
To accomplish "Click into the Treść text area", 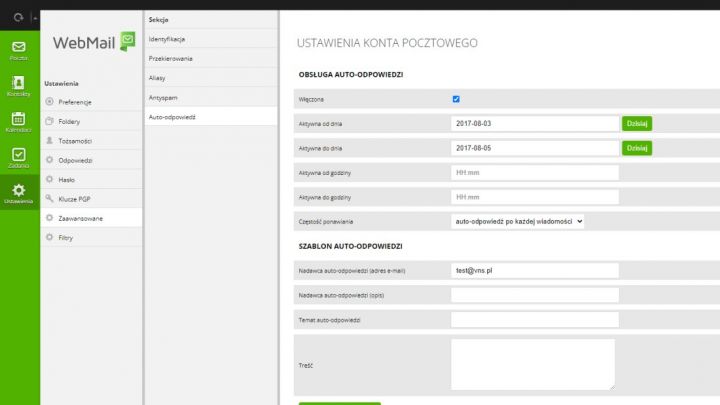I will point(532,363).
